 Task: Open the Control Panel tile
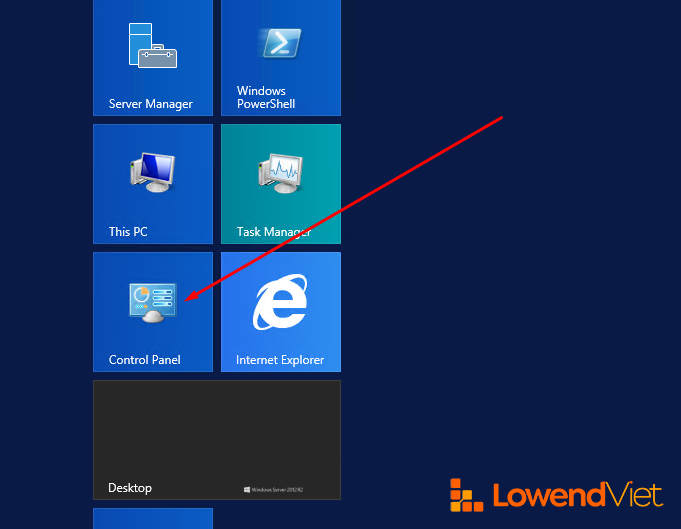point(153,312)
